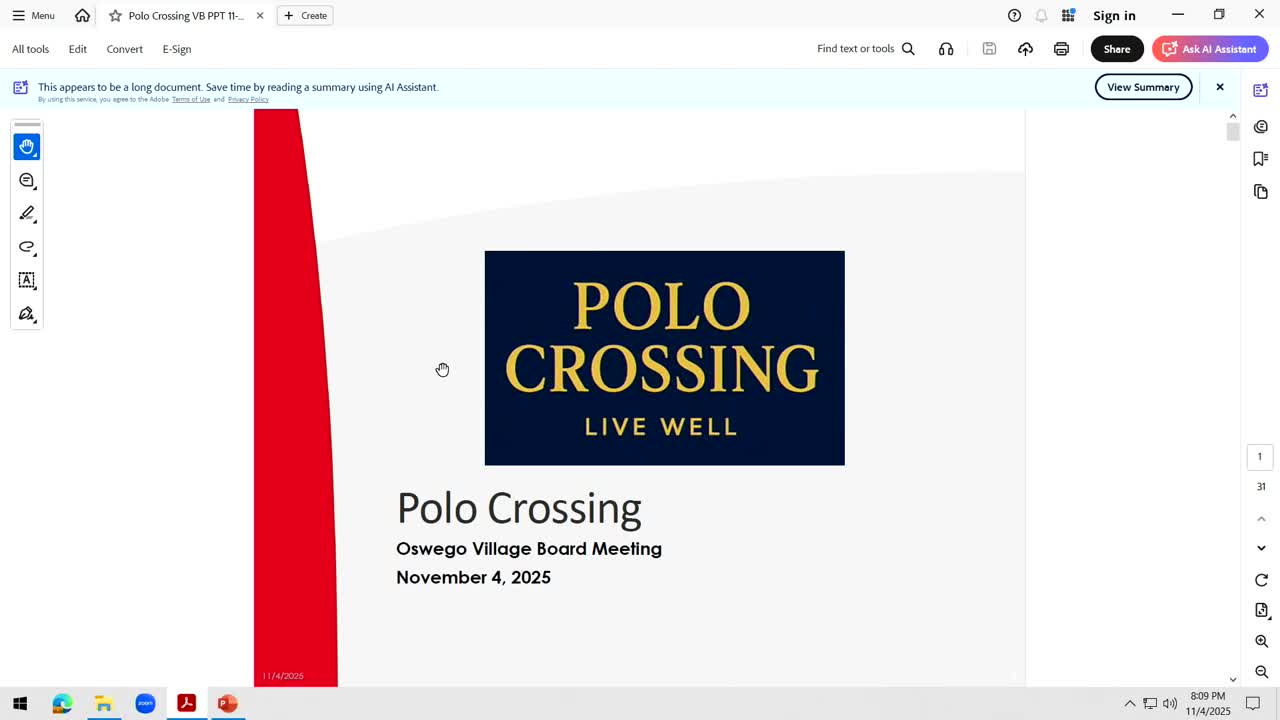Click the "Oswego Village Board Meeting" text

coord(529,549)
